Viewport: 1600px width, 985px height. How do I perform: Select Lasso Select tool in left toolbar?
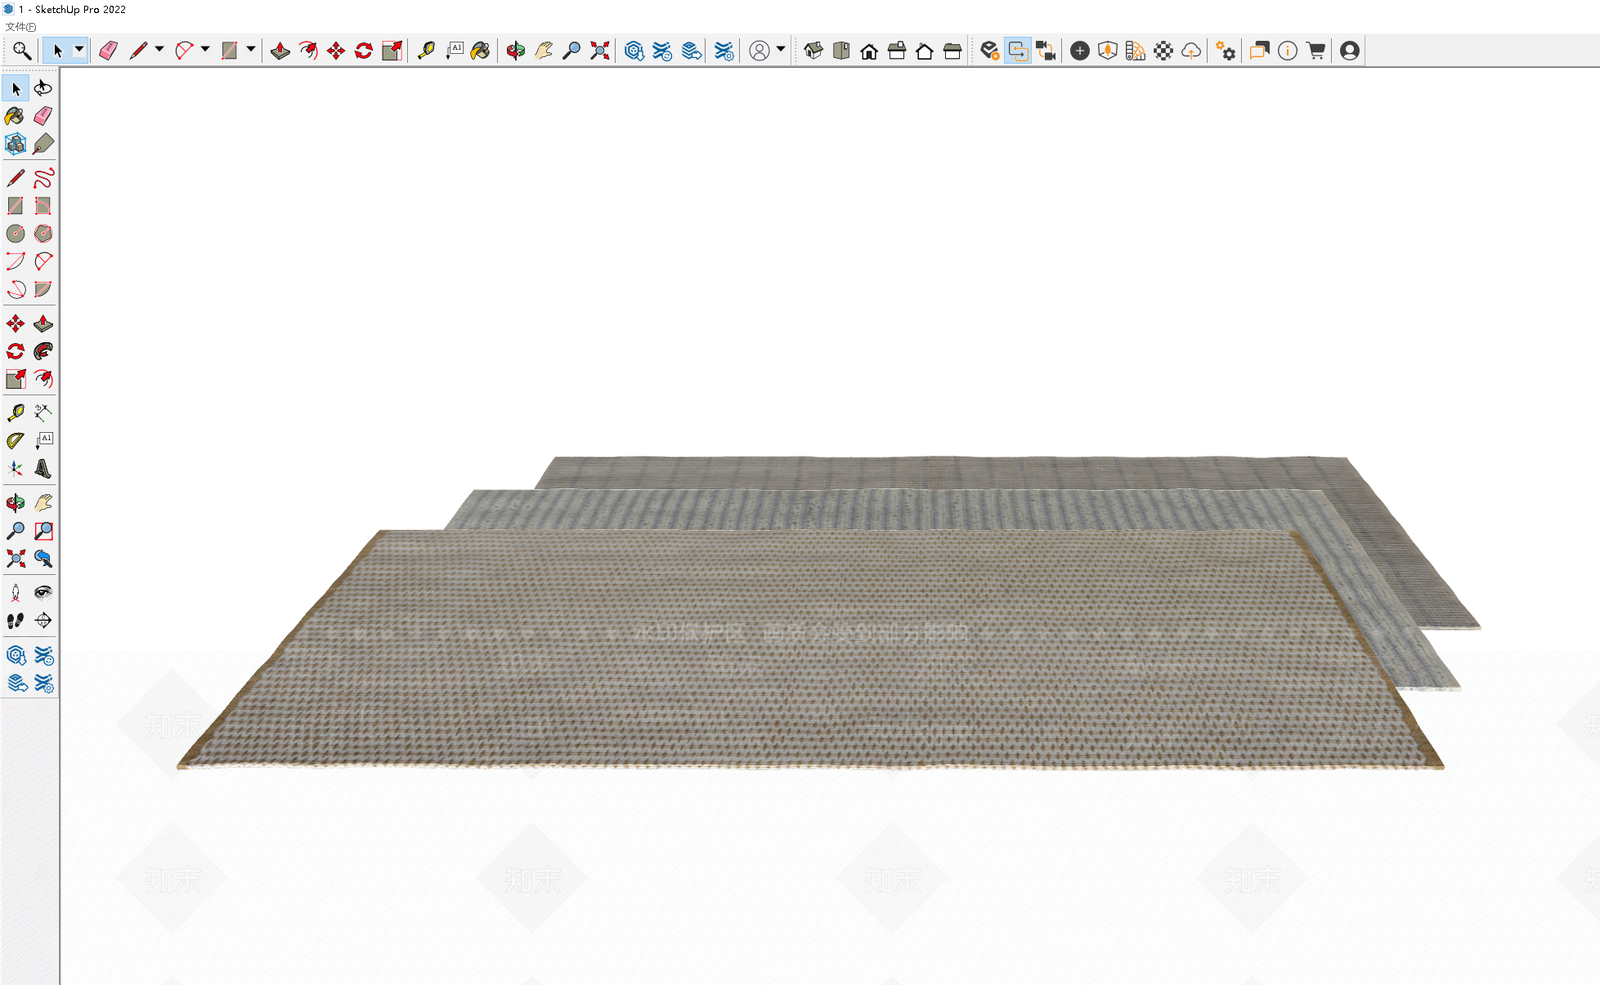click(x=43, y=88)
